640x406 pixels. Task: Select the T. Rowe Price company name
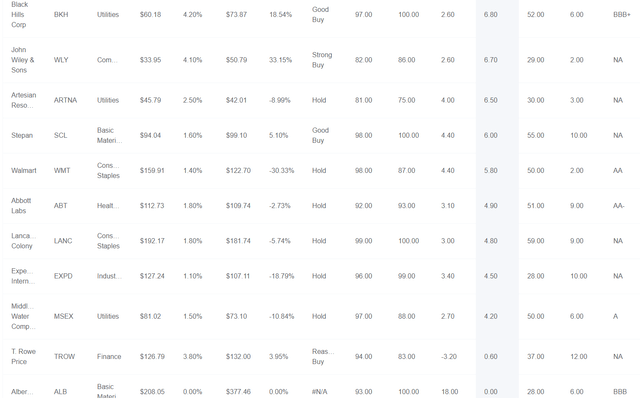click(x=23, y=356)
